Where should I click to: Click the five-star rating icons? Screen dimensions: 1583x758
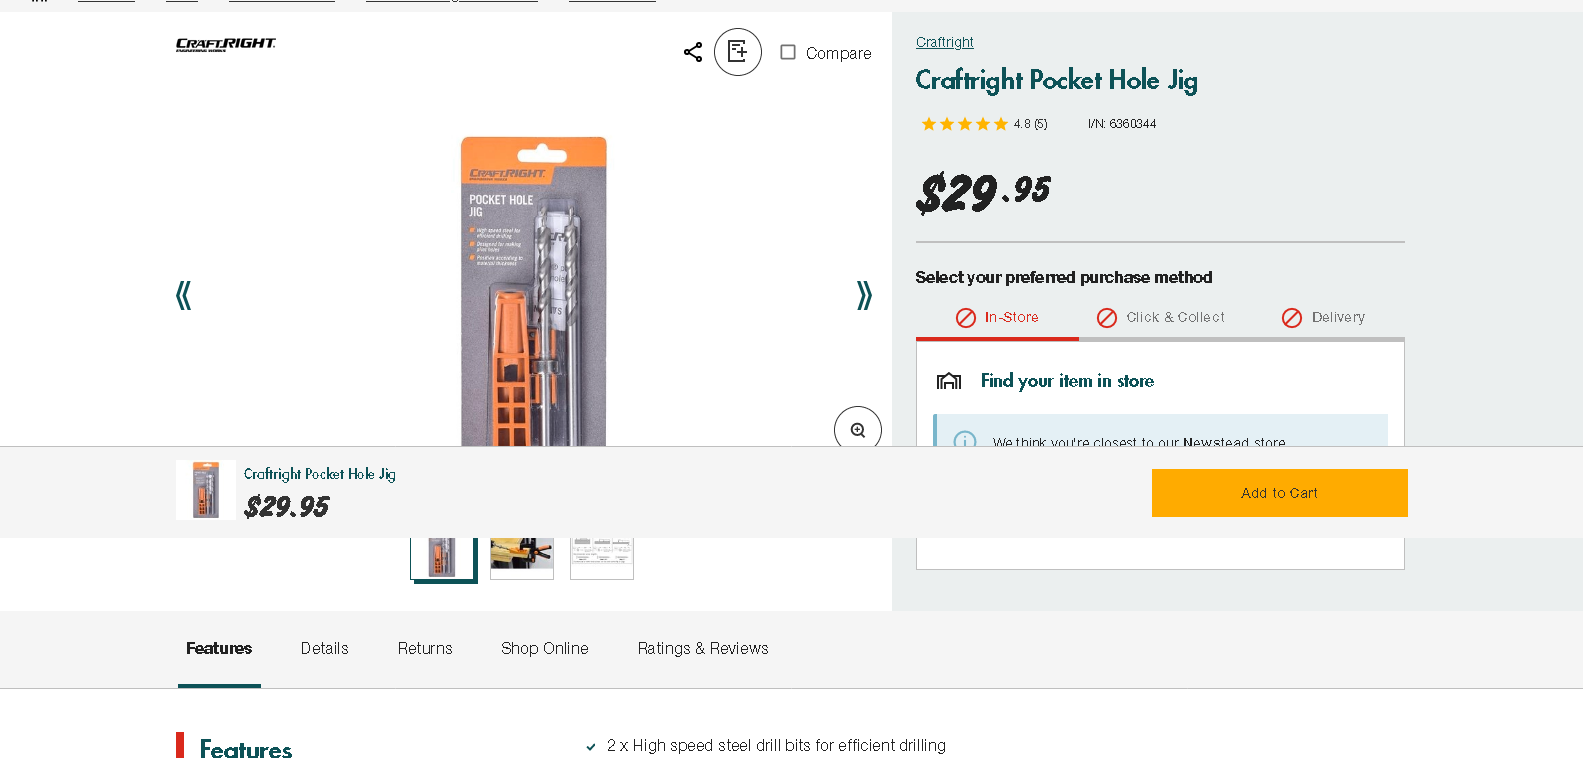(964, 124)
